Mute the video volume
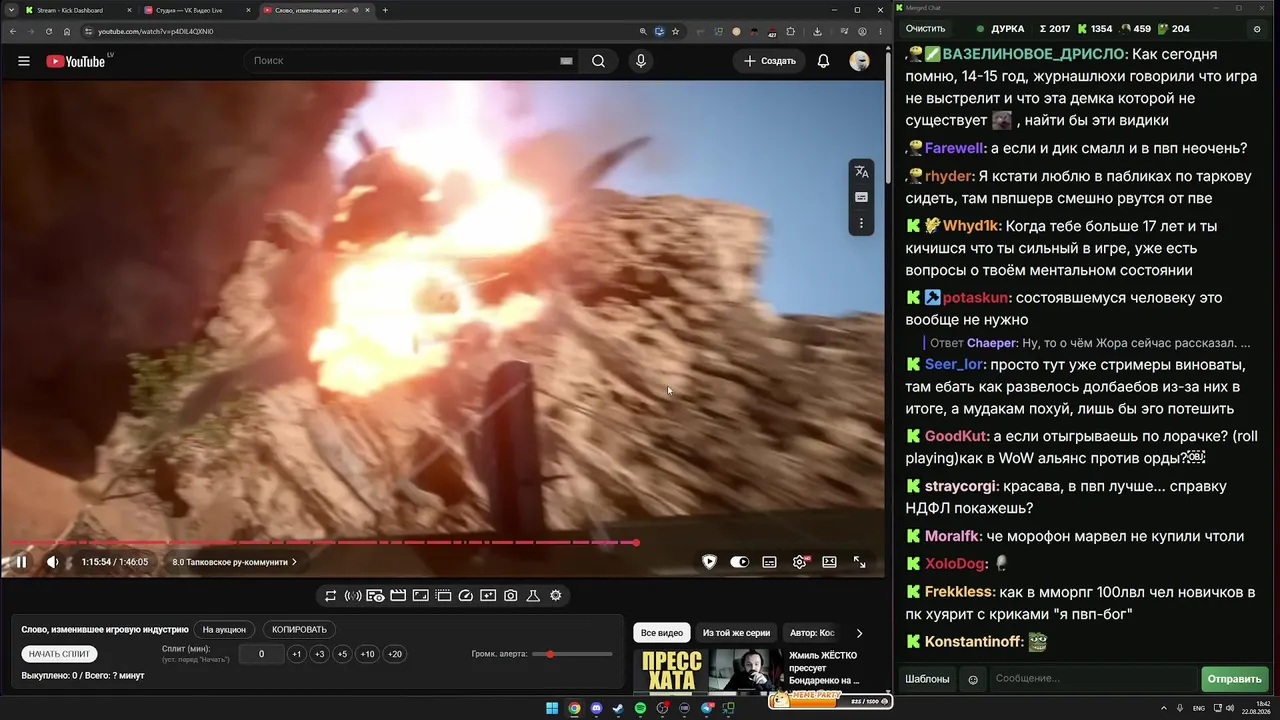1280x720 pixels. point(53,562)
